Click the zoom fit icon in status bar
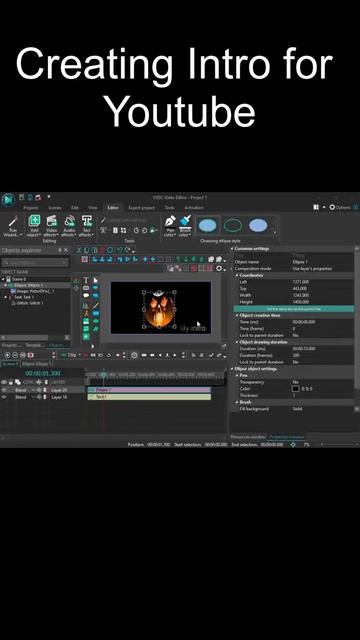This screenshot has width=360, height=640. pyautogui.click(x=293, y=444)
